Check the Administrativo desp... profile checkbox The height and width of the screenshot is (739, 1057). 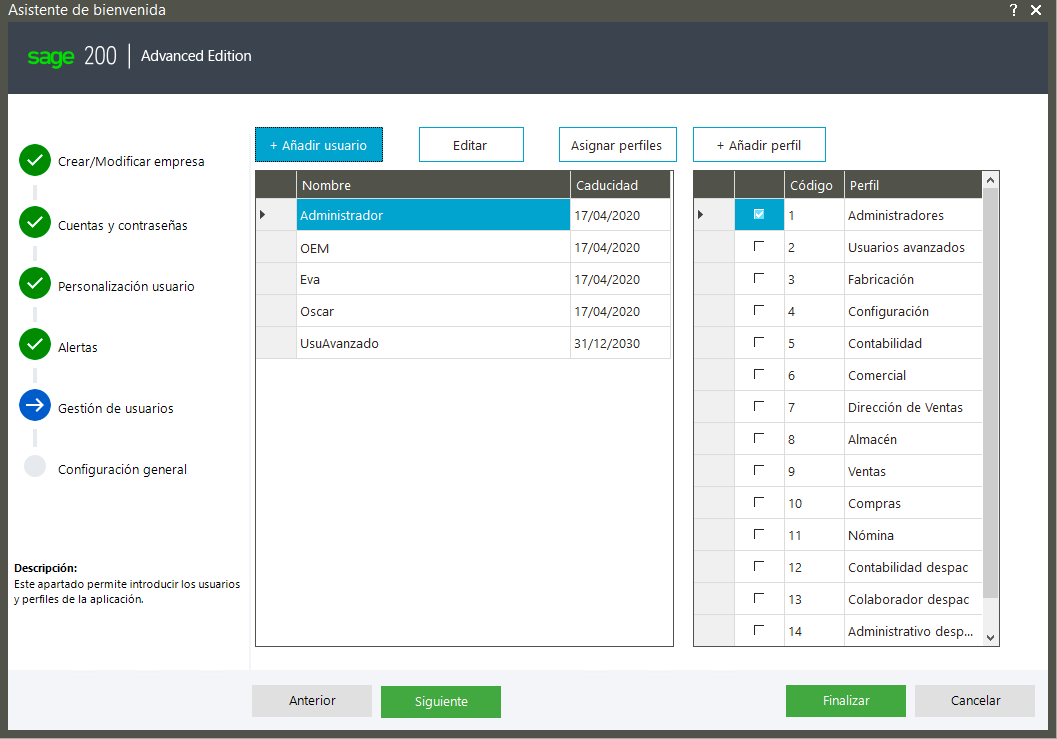click(758, 630)
